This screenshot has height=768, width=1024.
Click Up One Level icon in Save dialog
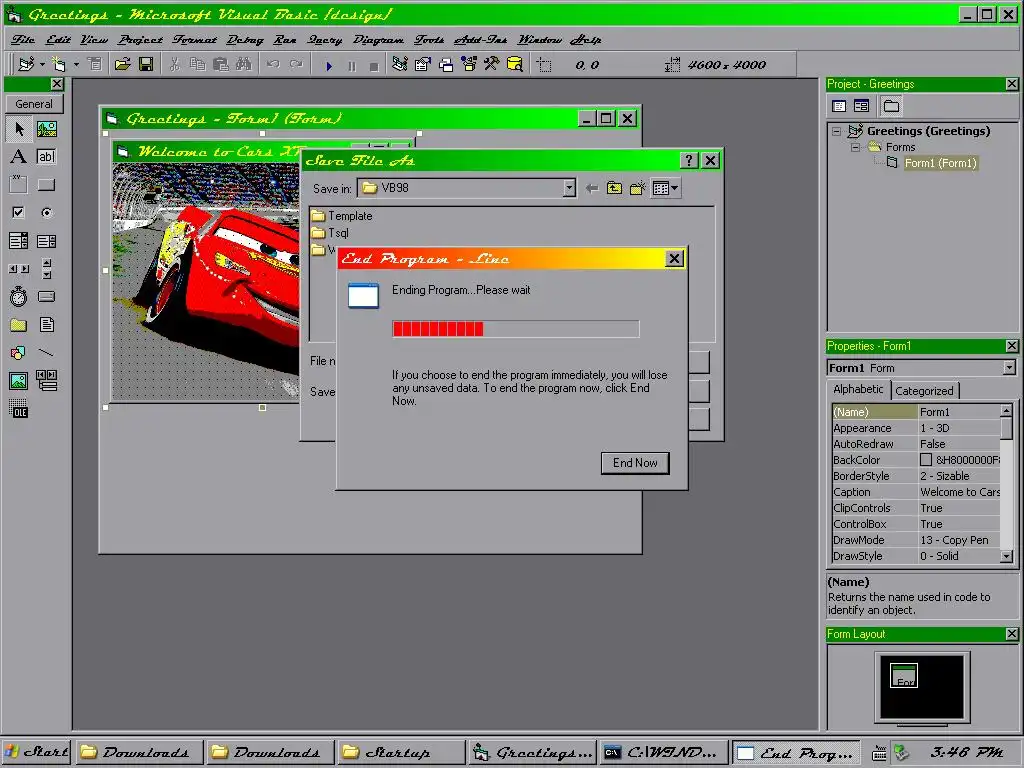[x=614, y=188]
